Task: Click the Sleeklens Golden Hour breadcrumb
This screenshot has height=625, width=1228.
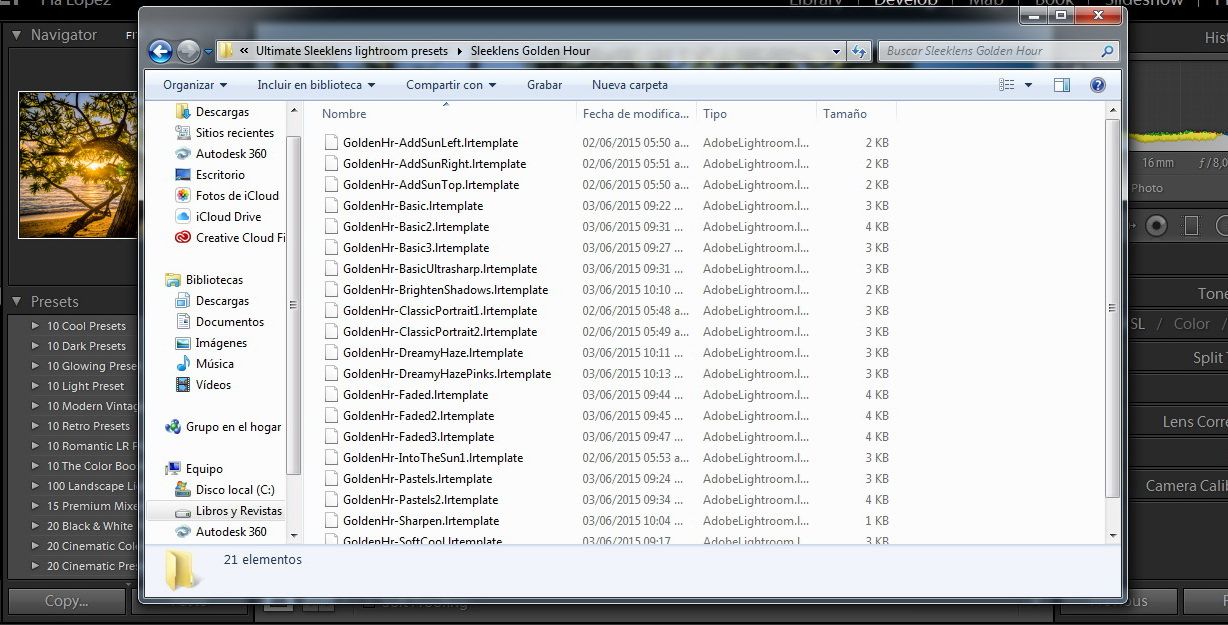Action: [530, 51]
